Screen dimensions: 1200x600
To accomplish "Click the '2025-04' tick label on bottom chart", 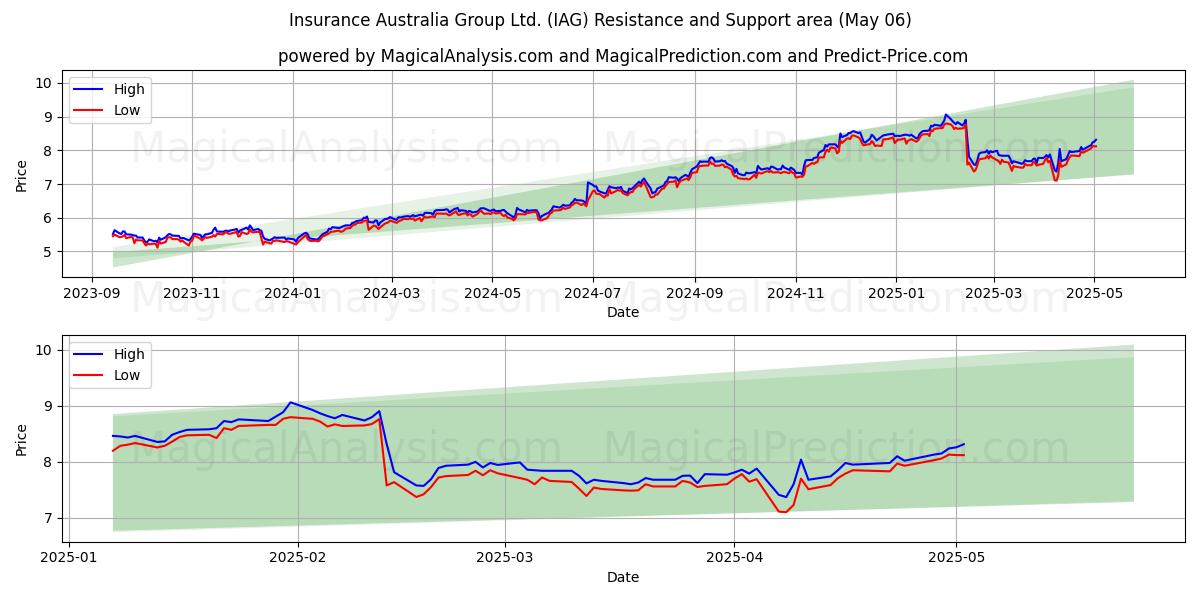I will (735, 559).
